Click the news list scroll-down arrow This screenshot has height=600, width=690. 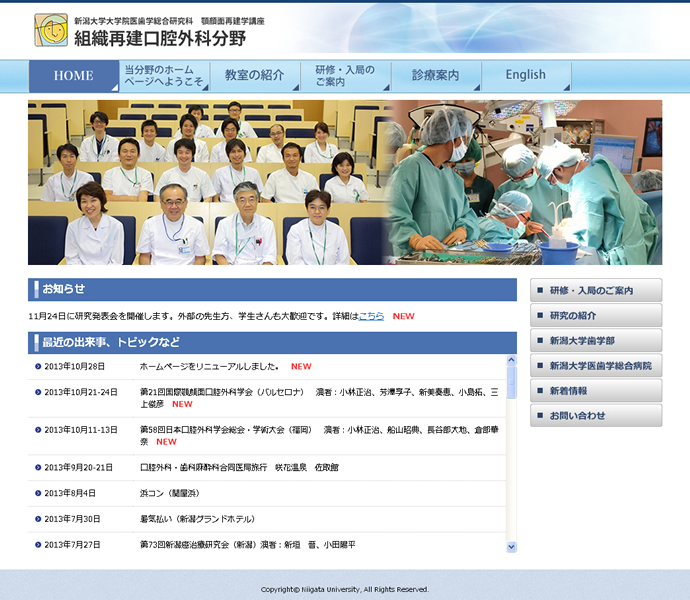pyautogui.click(x=511, y=547)
